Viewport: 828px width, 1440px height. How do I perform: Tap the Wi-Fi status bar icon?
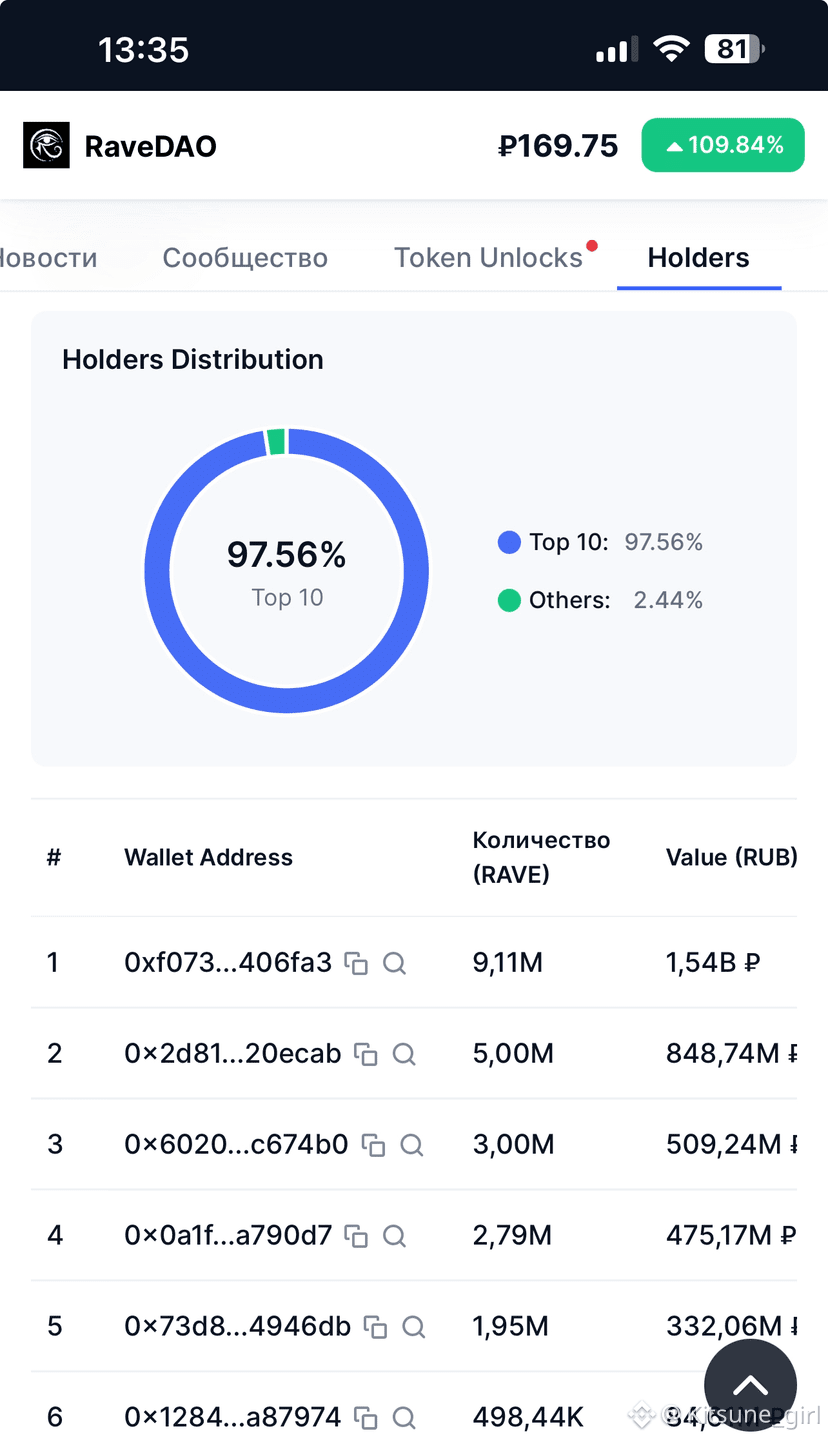[672, 48]
